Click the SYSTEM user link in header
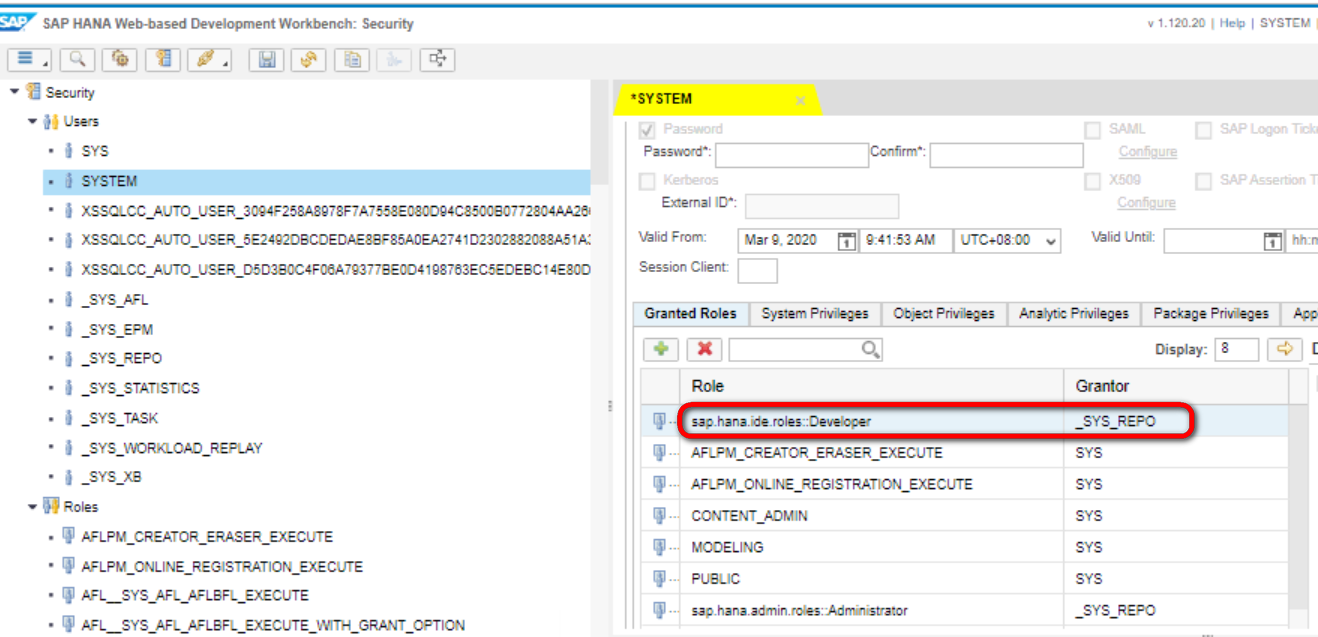1318x637 pixels. coord(1285,23)
